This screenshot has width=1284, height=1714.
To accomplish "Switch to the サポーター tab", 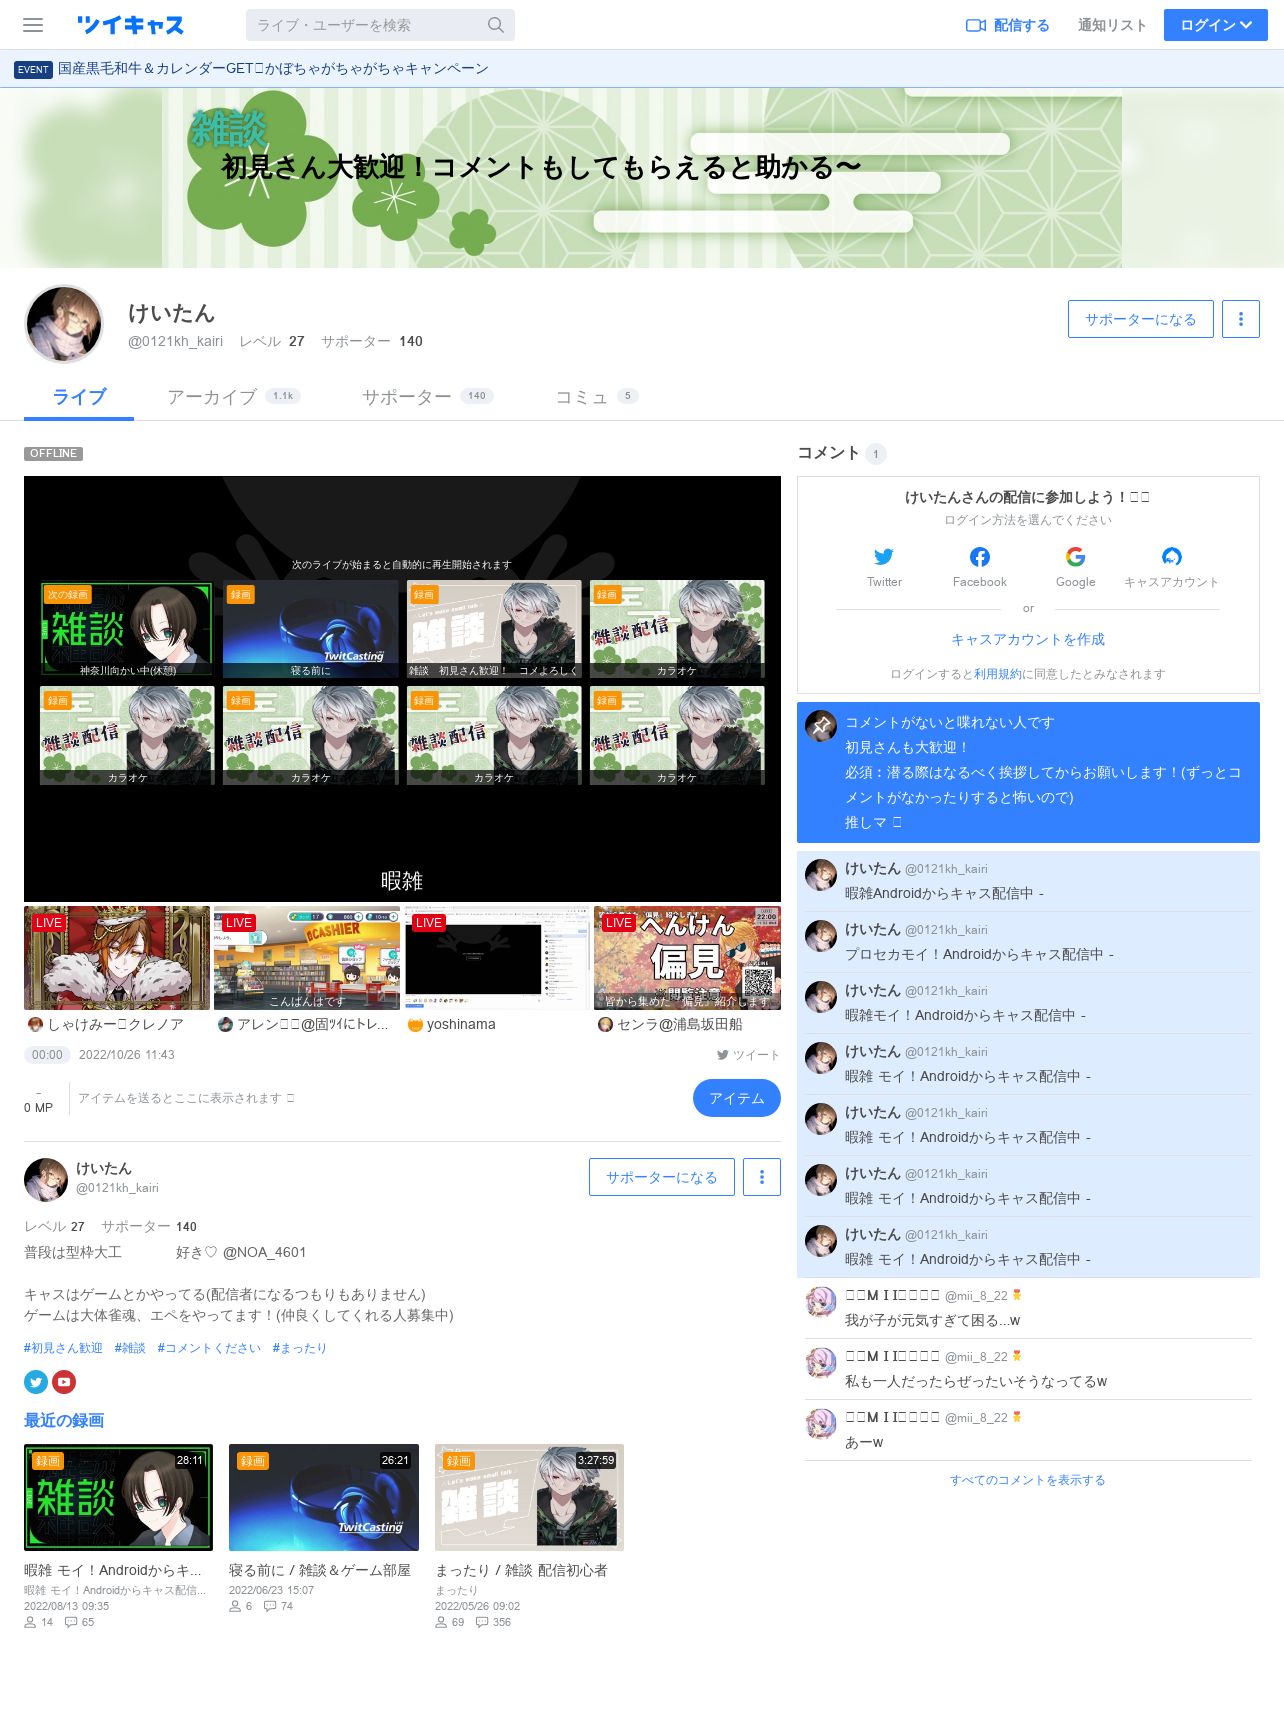I will (427, 397).
